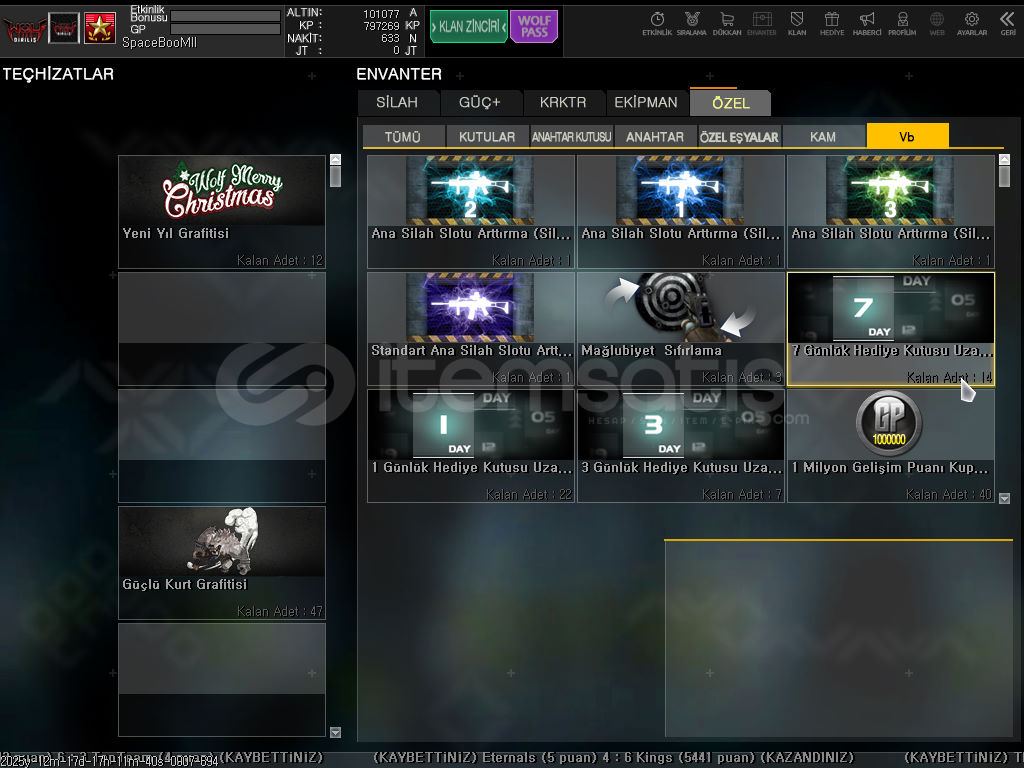Go back with the Geri arrow
The image size is (1024, 768).
[1008, 24]
